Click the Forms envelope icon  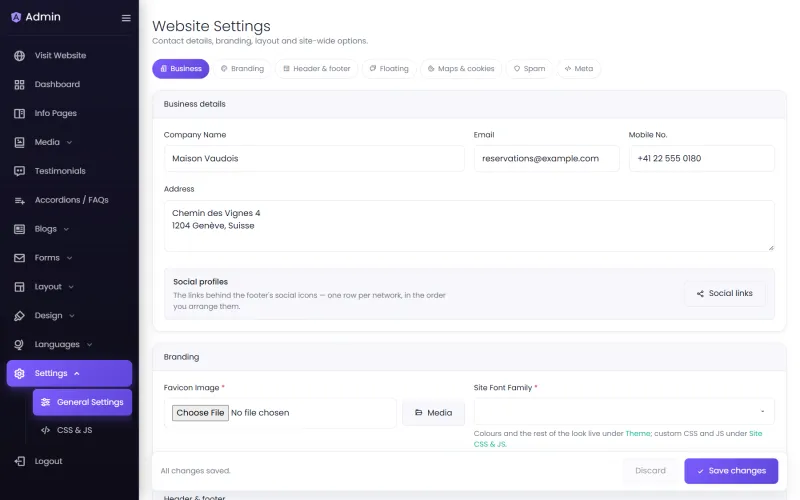click(x=19, y=258)
